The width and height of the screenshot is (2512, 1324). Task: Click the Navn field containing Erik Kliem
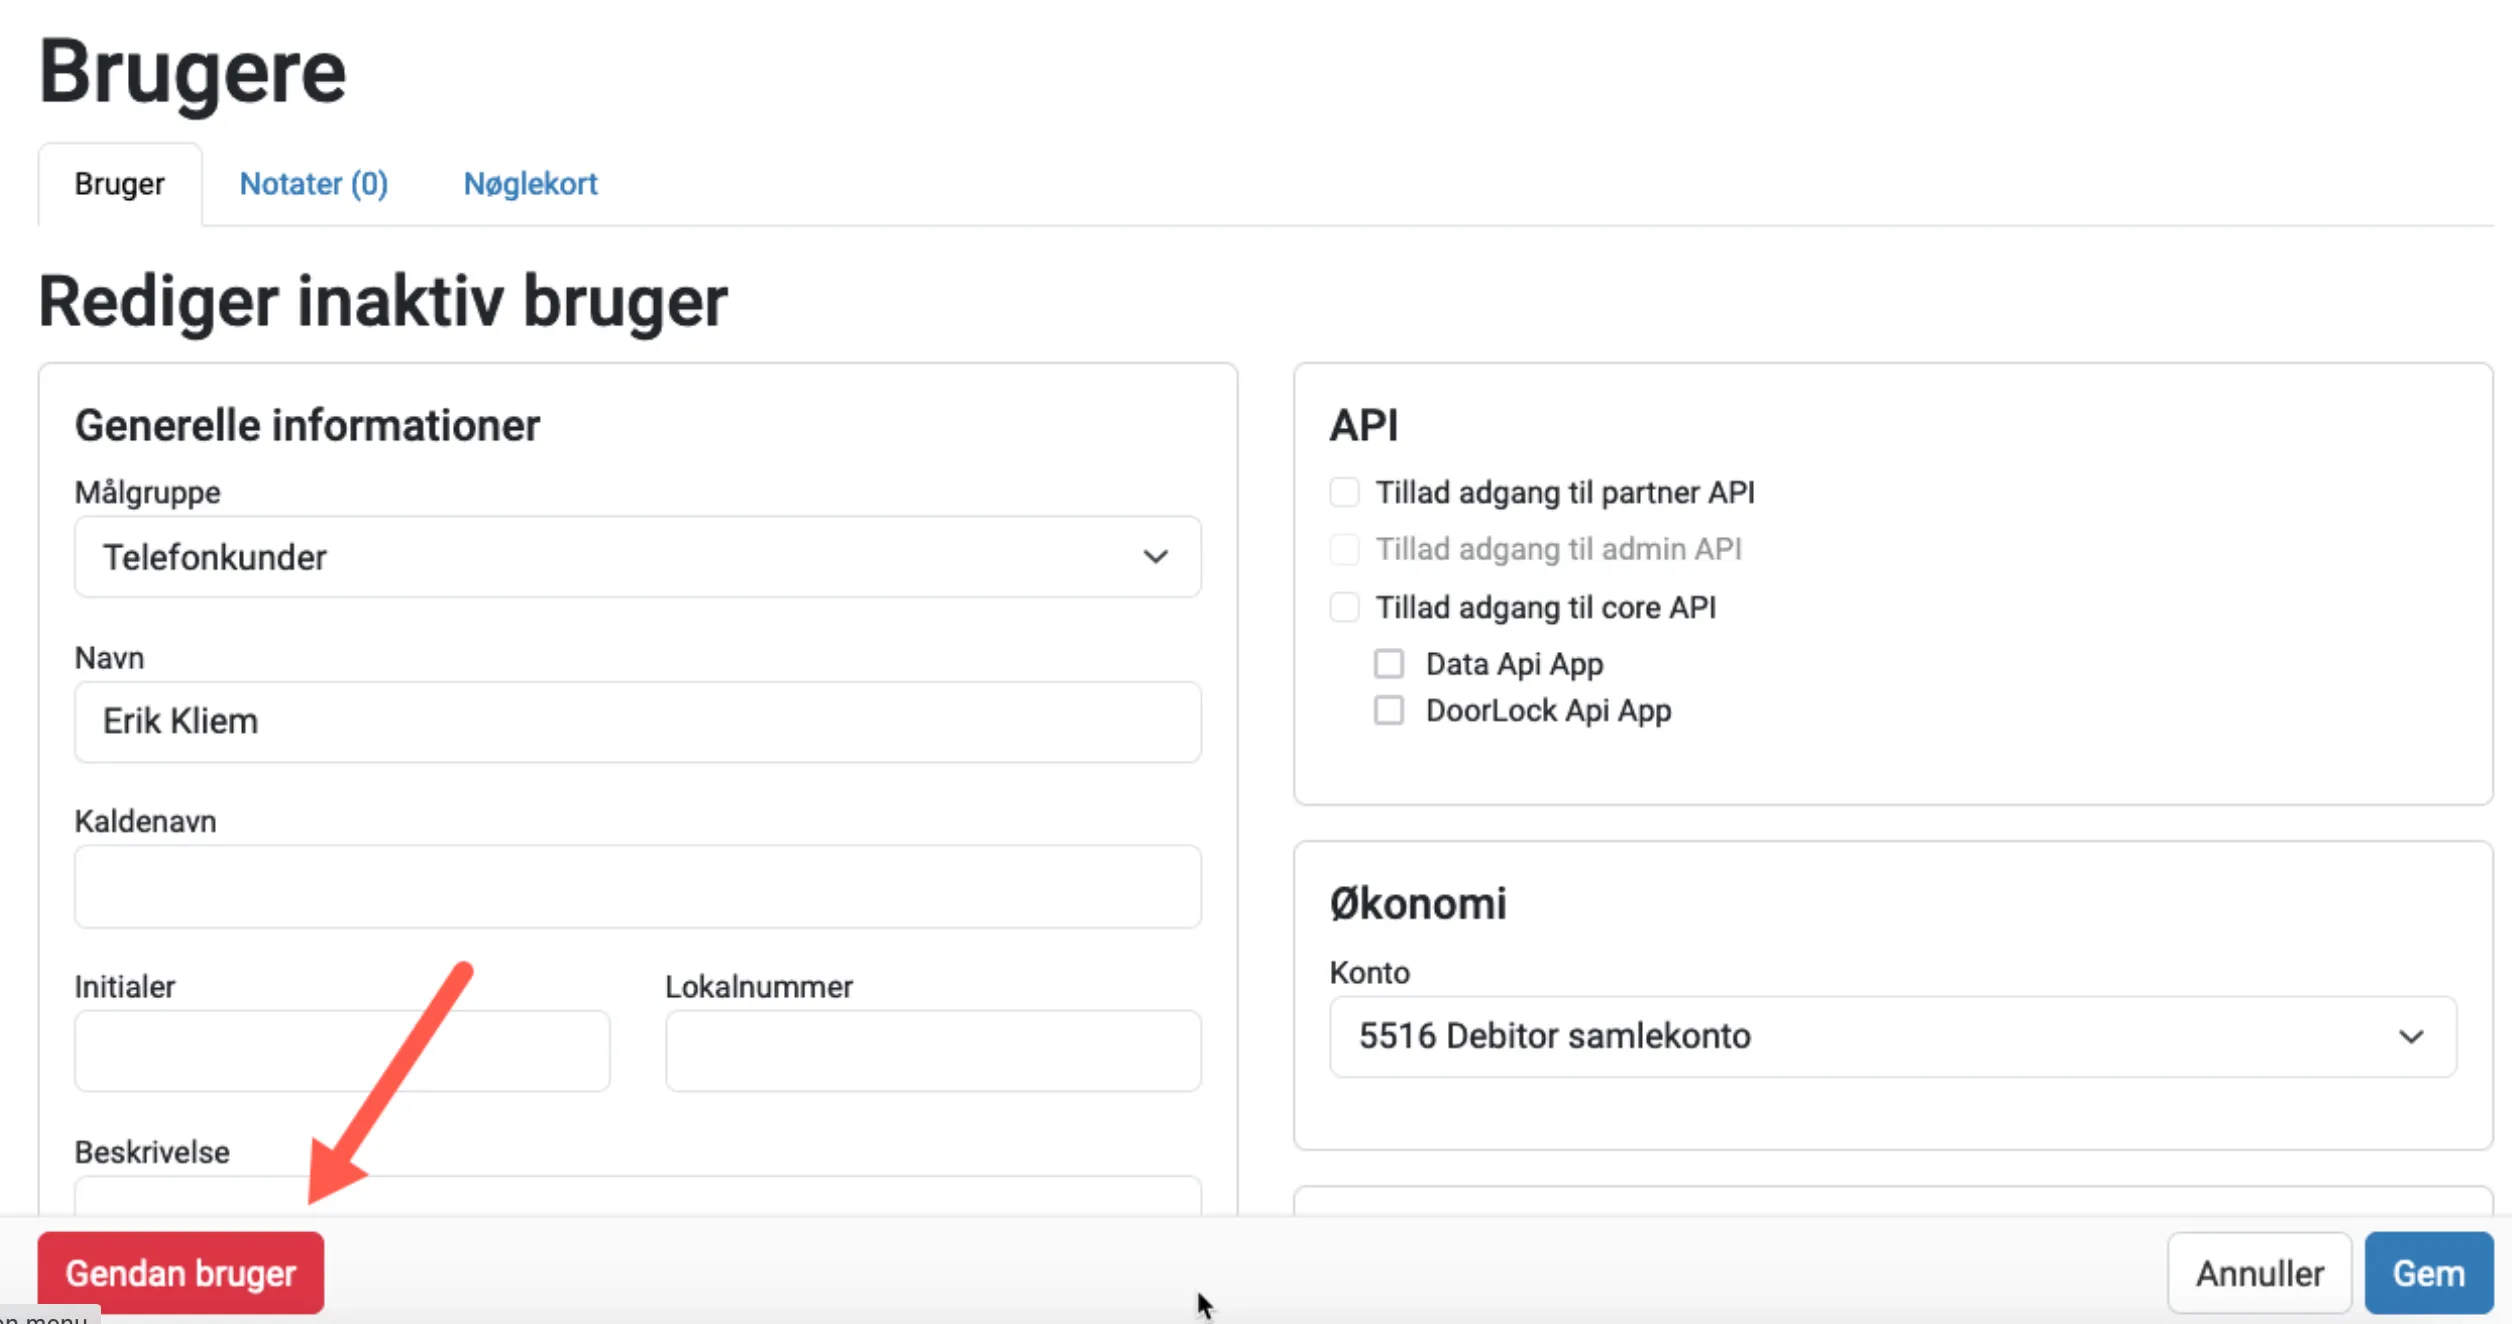click(637, 722)
